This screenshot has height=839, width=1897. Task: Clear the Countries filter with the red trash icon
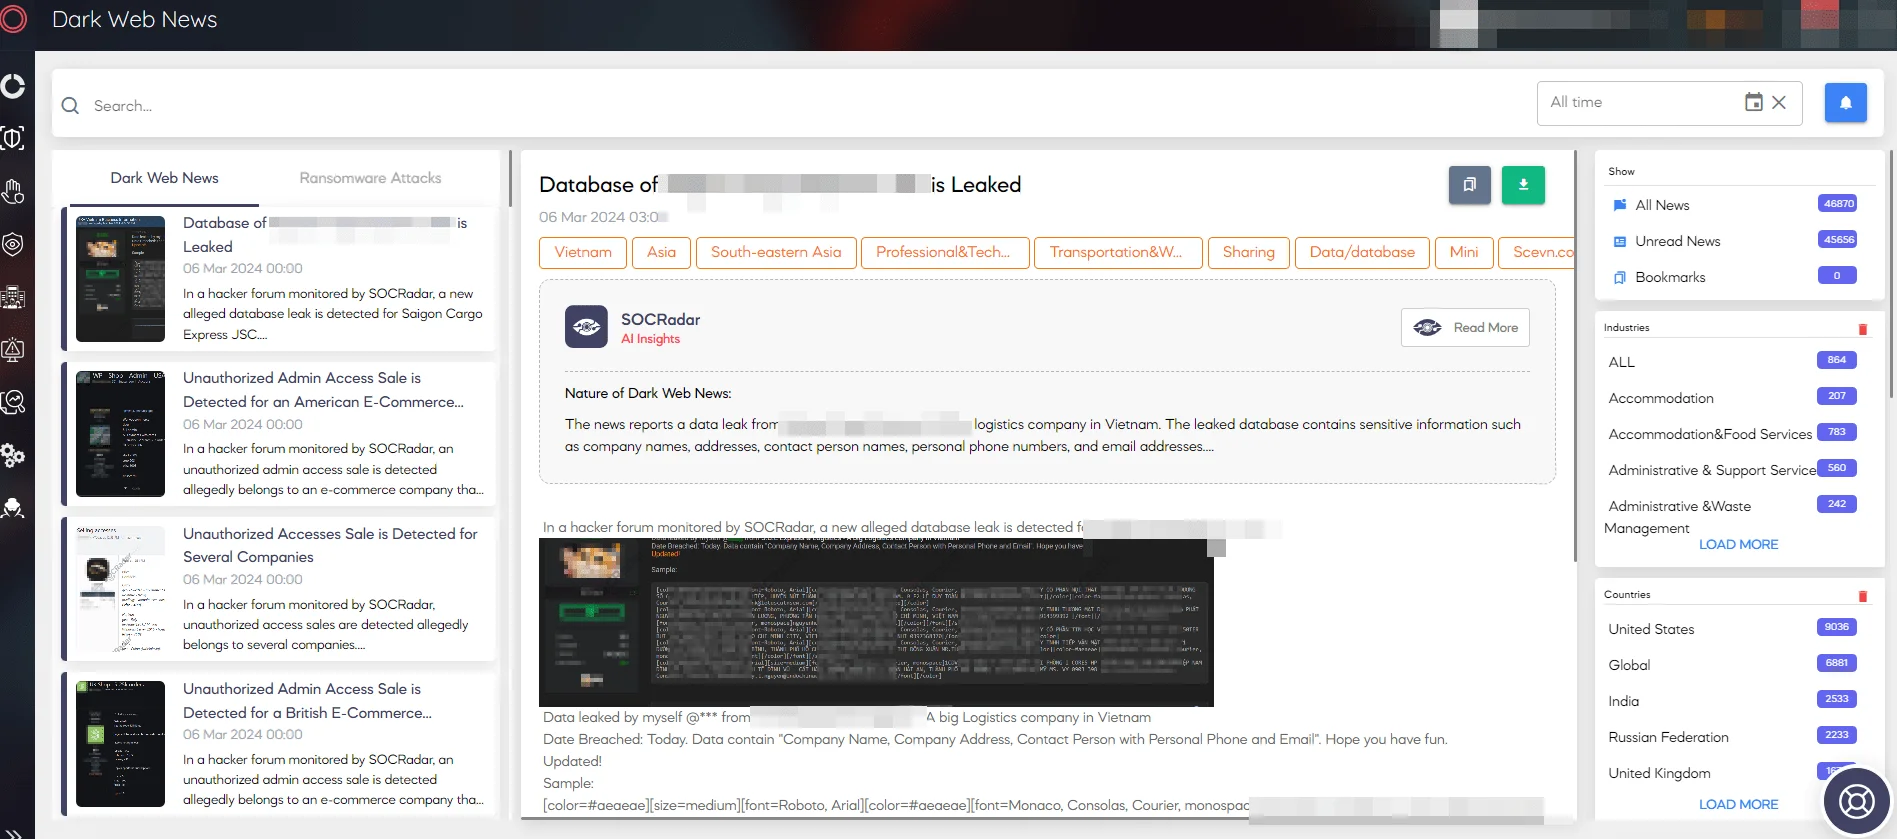pos(1862,596)
